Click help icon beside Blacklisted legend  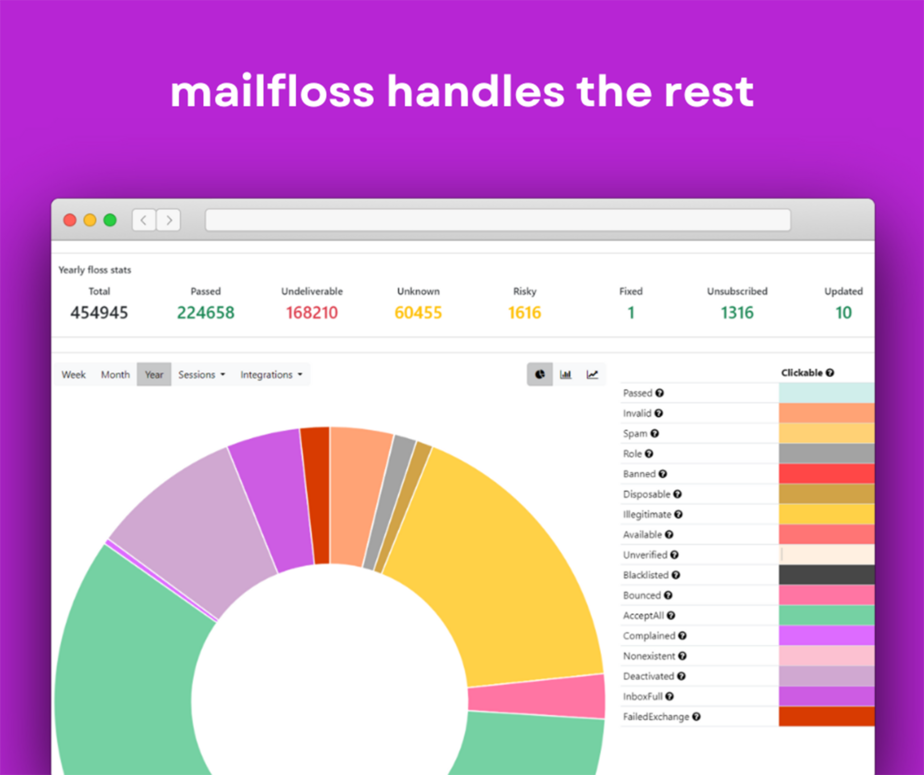click(675, 575)
